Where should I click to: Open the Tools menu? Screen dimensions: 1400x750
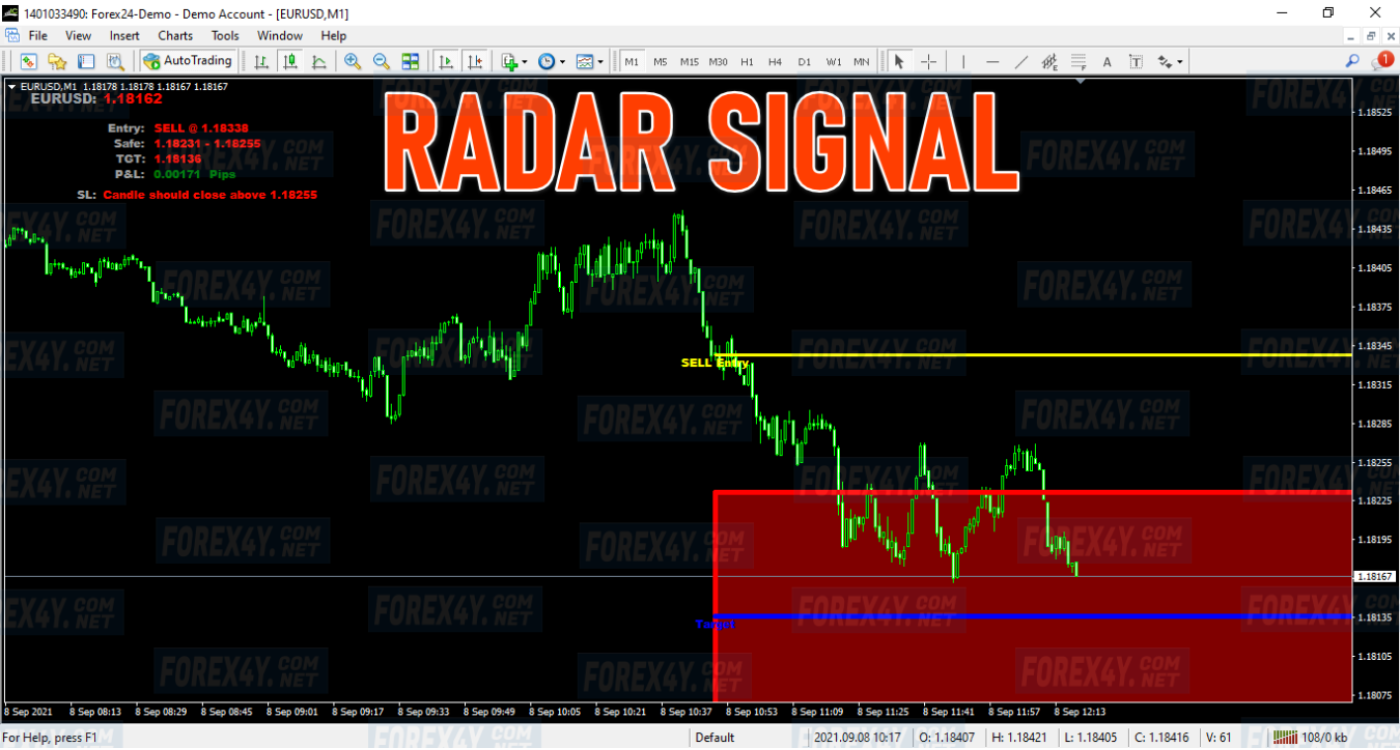click(x=224, y=35)
